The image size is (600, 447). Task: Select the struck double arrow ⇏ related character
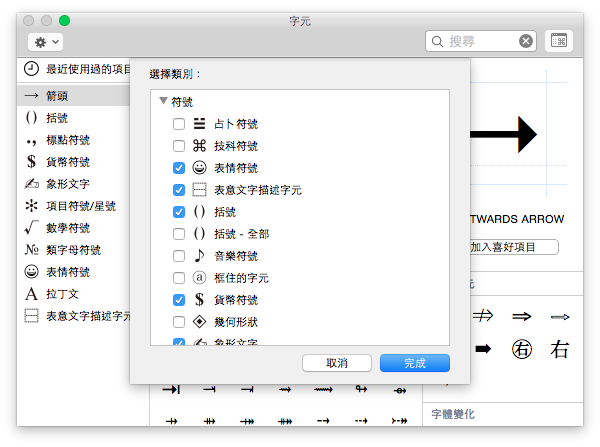click(x=483, y=316)
